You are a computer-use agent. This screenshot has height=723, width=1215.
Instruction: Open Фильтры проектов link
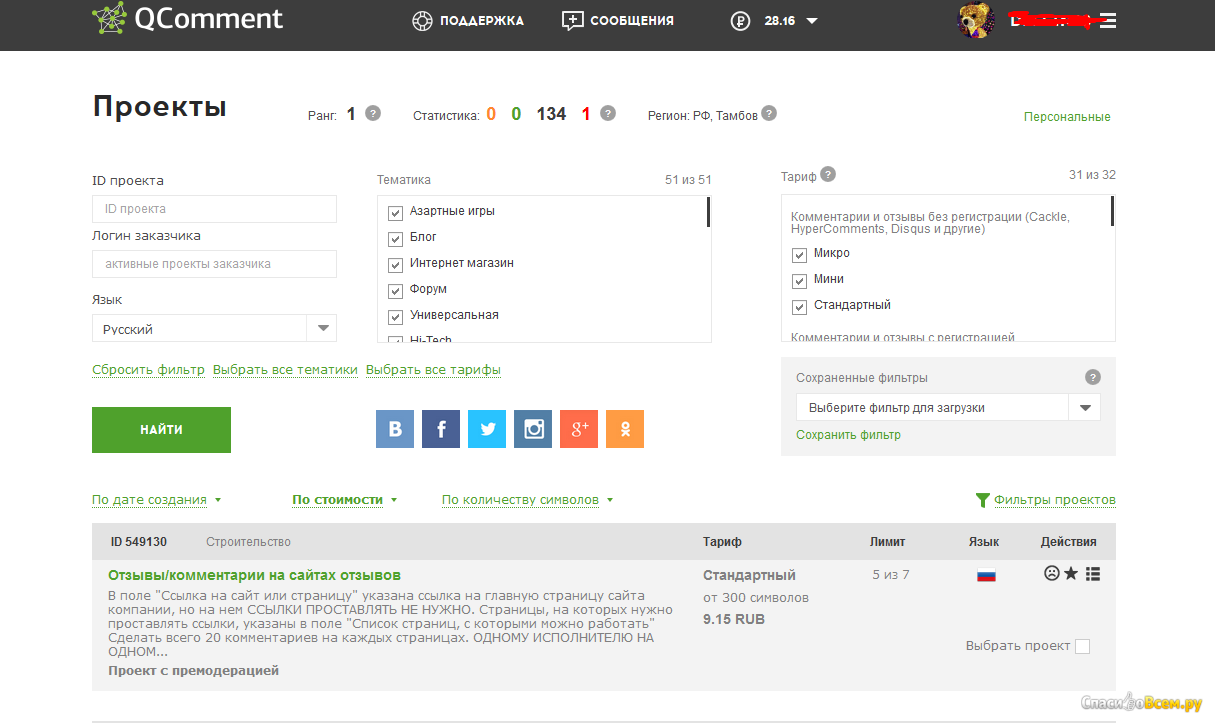1055,499
